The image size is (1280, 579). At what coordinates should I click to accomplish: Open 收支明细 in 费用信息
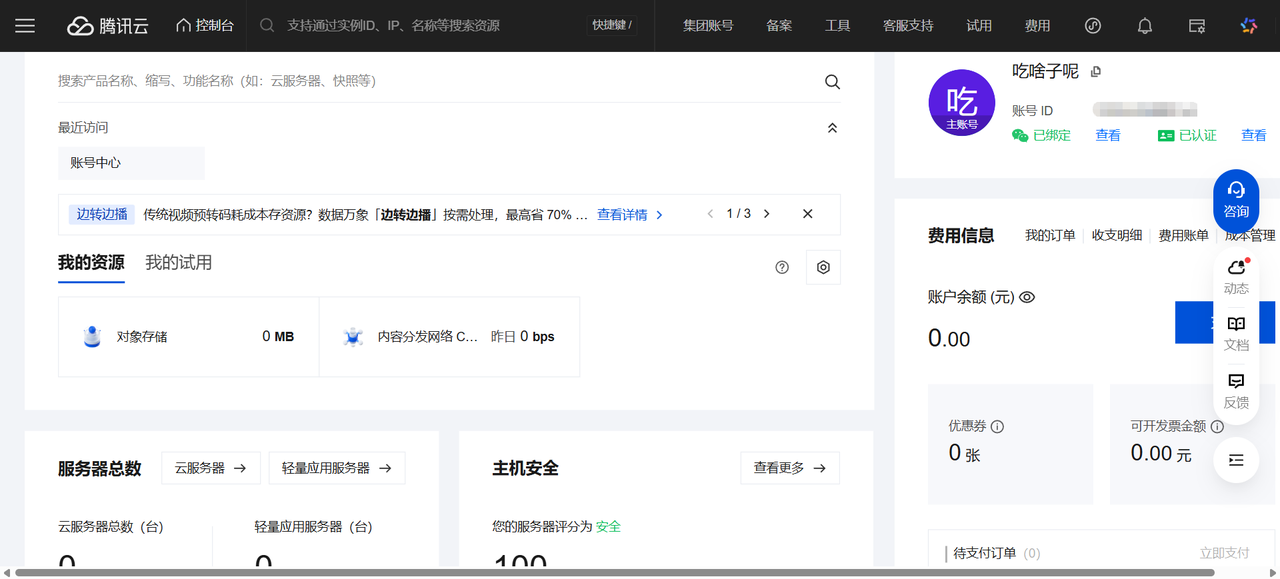[1117, 236]
